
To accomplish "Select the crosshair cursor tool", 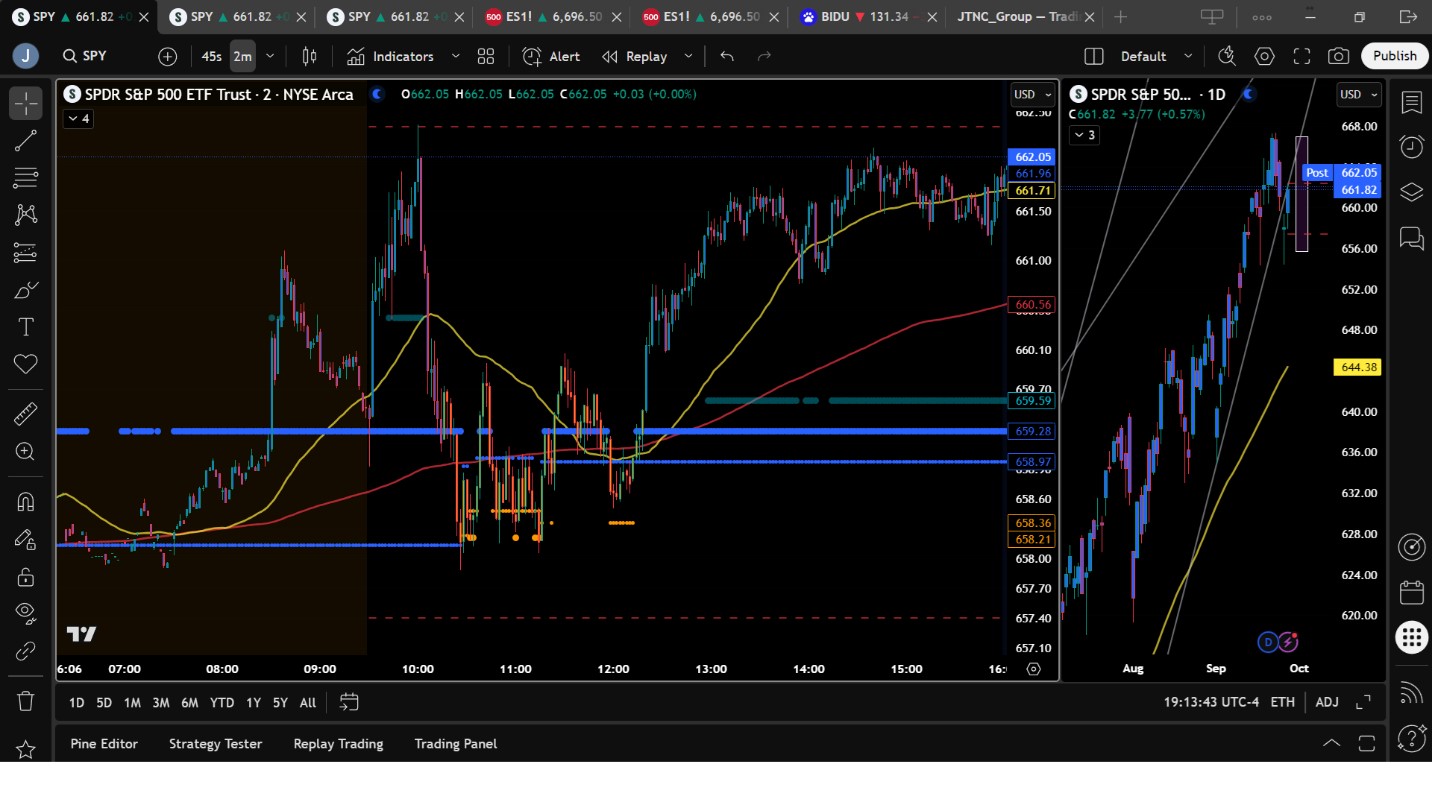I will tap(26, 103).
